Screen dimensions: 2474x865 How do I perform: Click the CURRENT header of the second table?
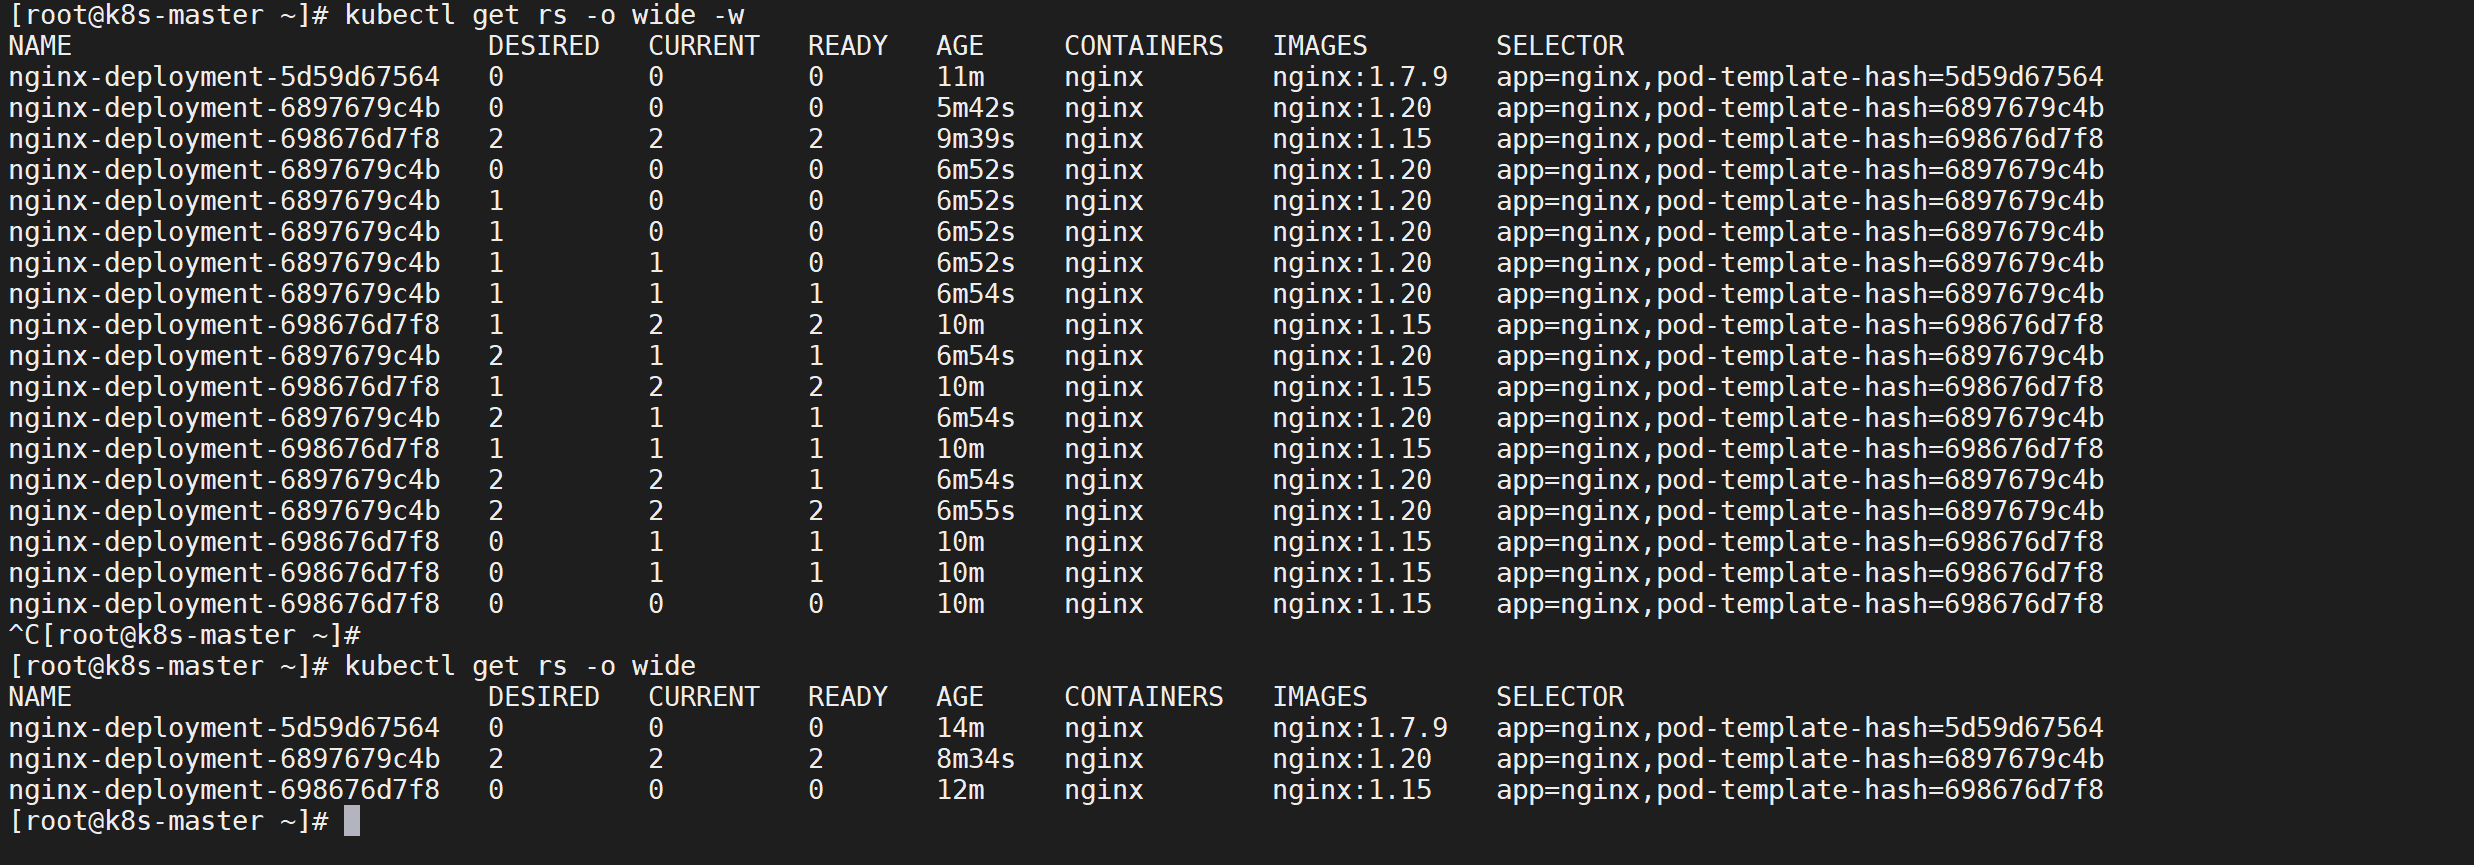pos(704,697)
